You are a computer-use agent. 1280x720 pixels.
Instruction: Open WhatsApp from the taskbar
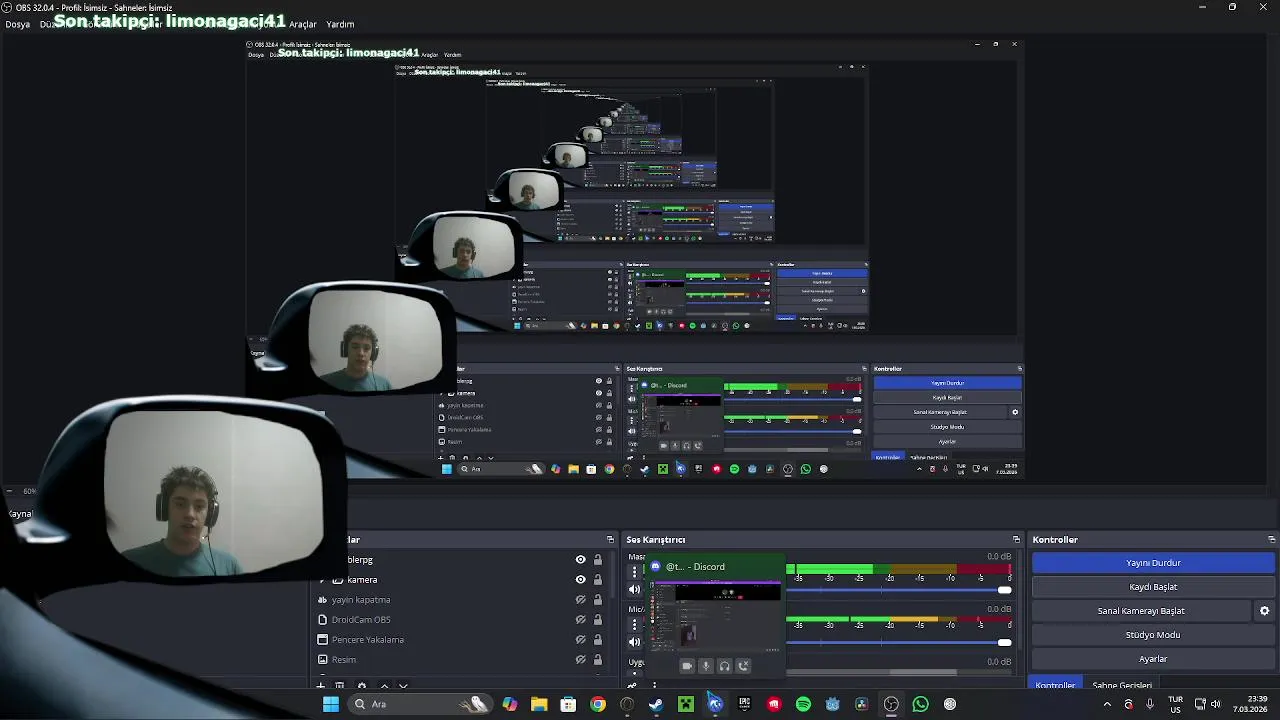tap(920, 704)
